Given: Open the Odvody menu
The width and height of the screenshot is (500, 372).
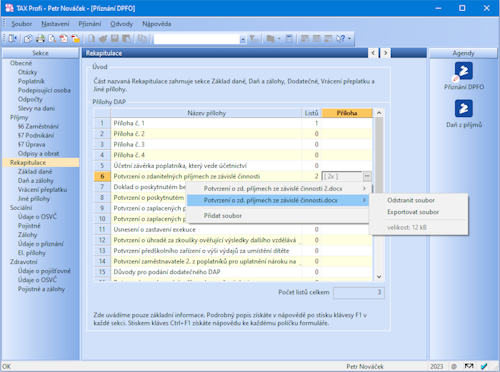Looking at the screenshot, I should click(x=122, y=24).
